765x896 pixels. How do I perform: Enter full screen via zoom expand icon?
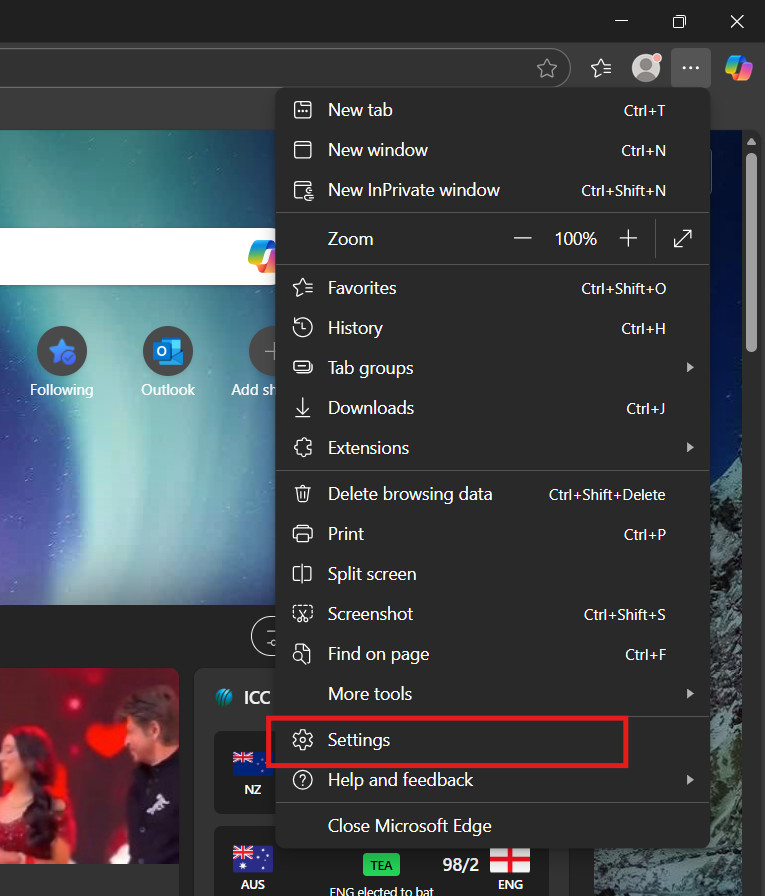coord(683,238)
